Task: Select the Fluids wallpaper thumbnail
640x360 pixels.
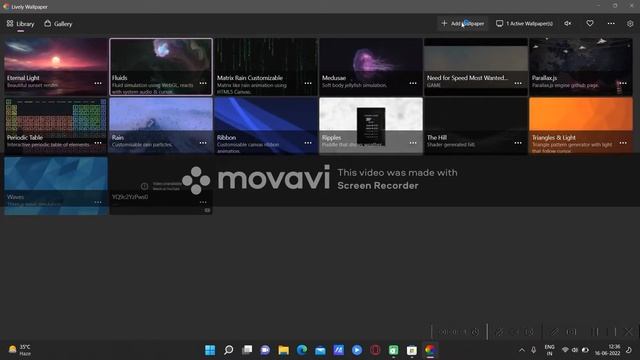Action: tap(161, 67)
